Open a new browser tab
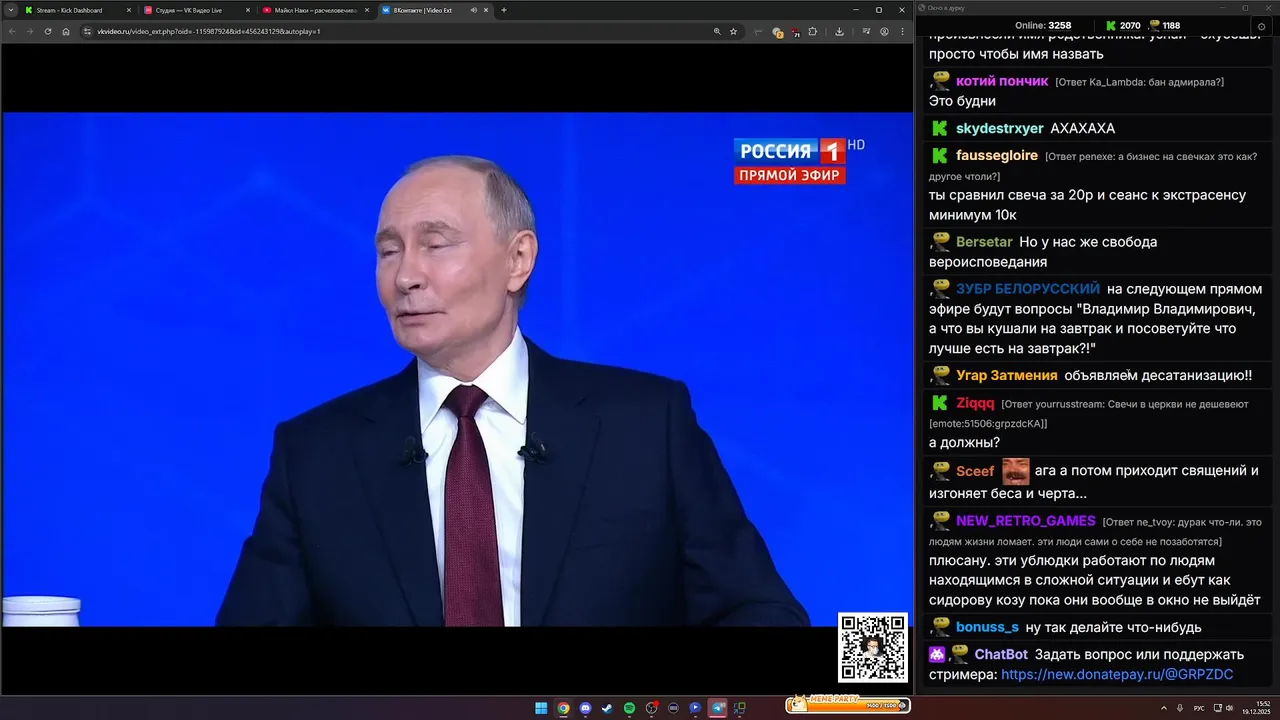This screenshot has width=1280, height=720. coord(504,10)
